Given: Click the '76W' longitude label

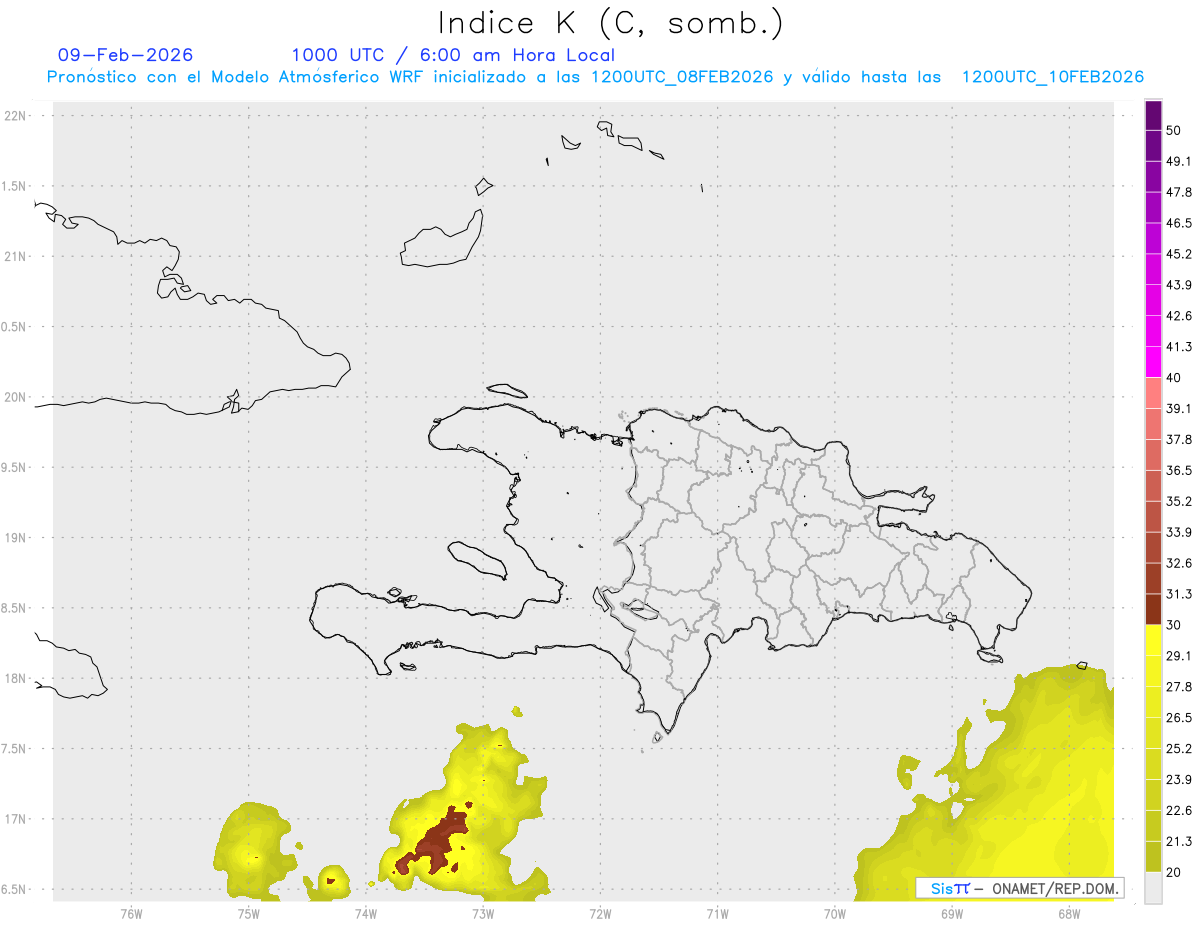Looking at the screenshot, I should click(131, 913).
